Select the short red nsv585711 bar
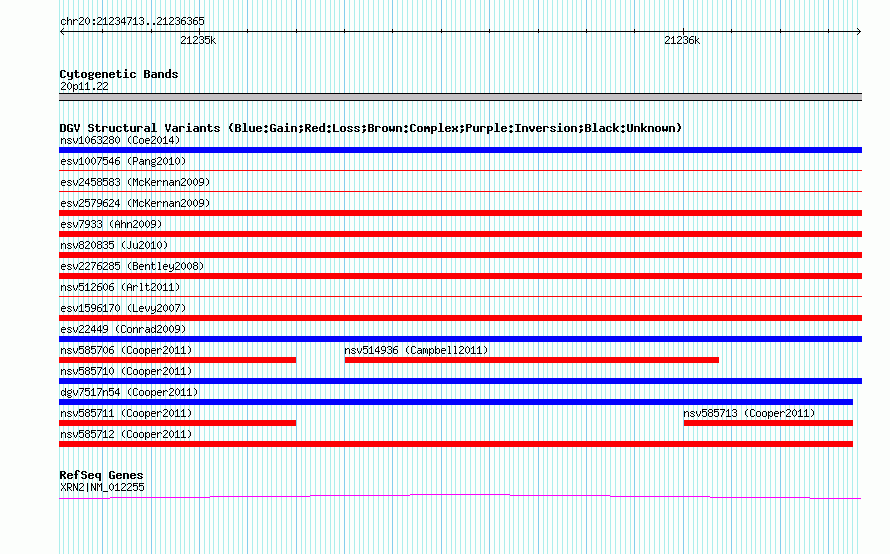Viewport: 890px width, 554px height. [x=178, y=423]
